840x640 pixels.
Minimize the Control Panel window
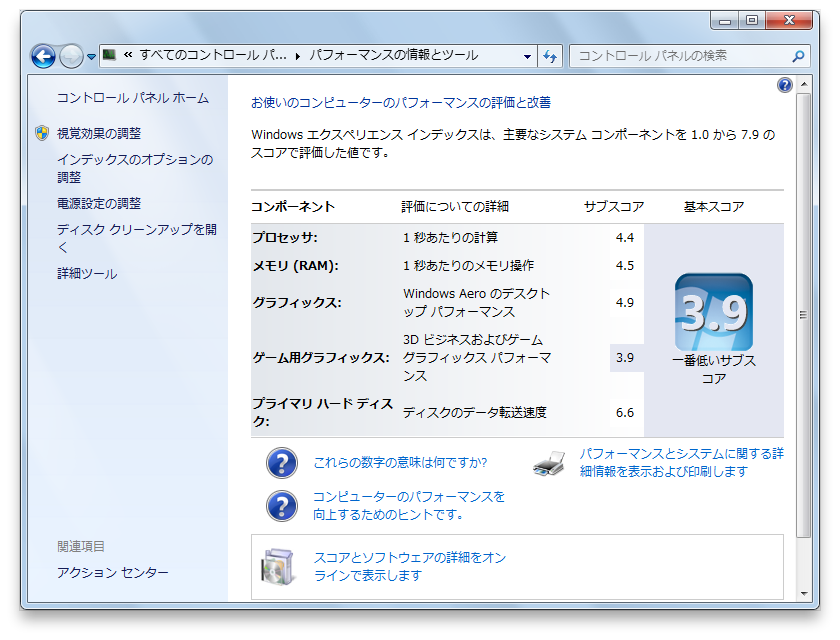(x=725, y=20)
